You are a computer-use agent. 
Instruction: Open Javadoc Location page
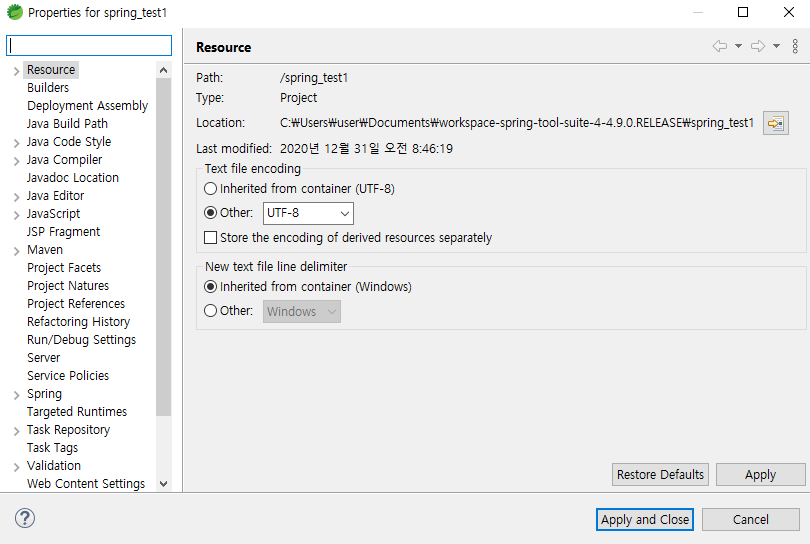(x=73, y=177)
